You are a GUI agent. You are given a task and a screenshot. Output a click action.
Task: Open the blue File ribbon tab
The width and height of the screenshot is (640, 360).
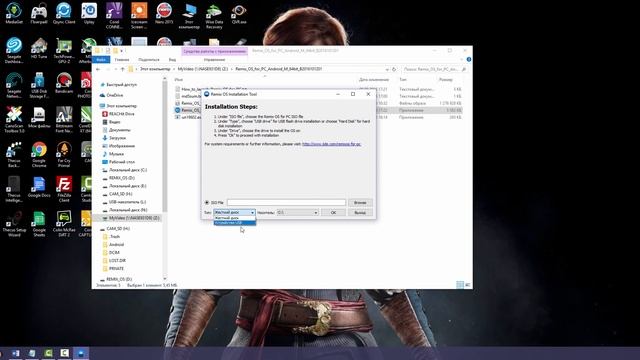pyautogui.click(x=101, y=60)
